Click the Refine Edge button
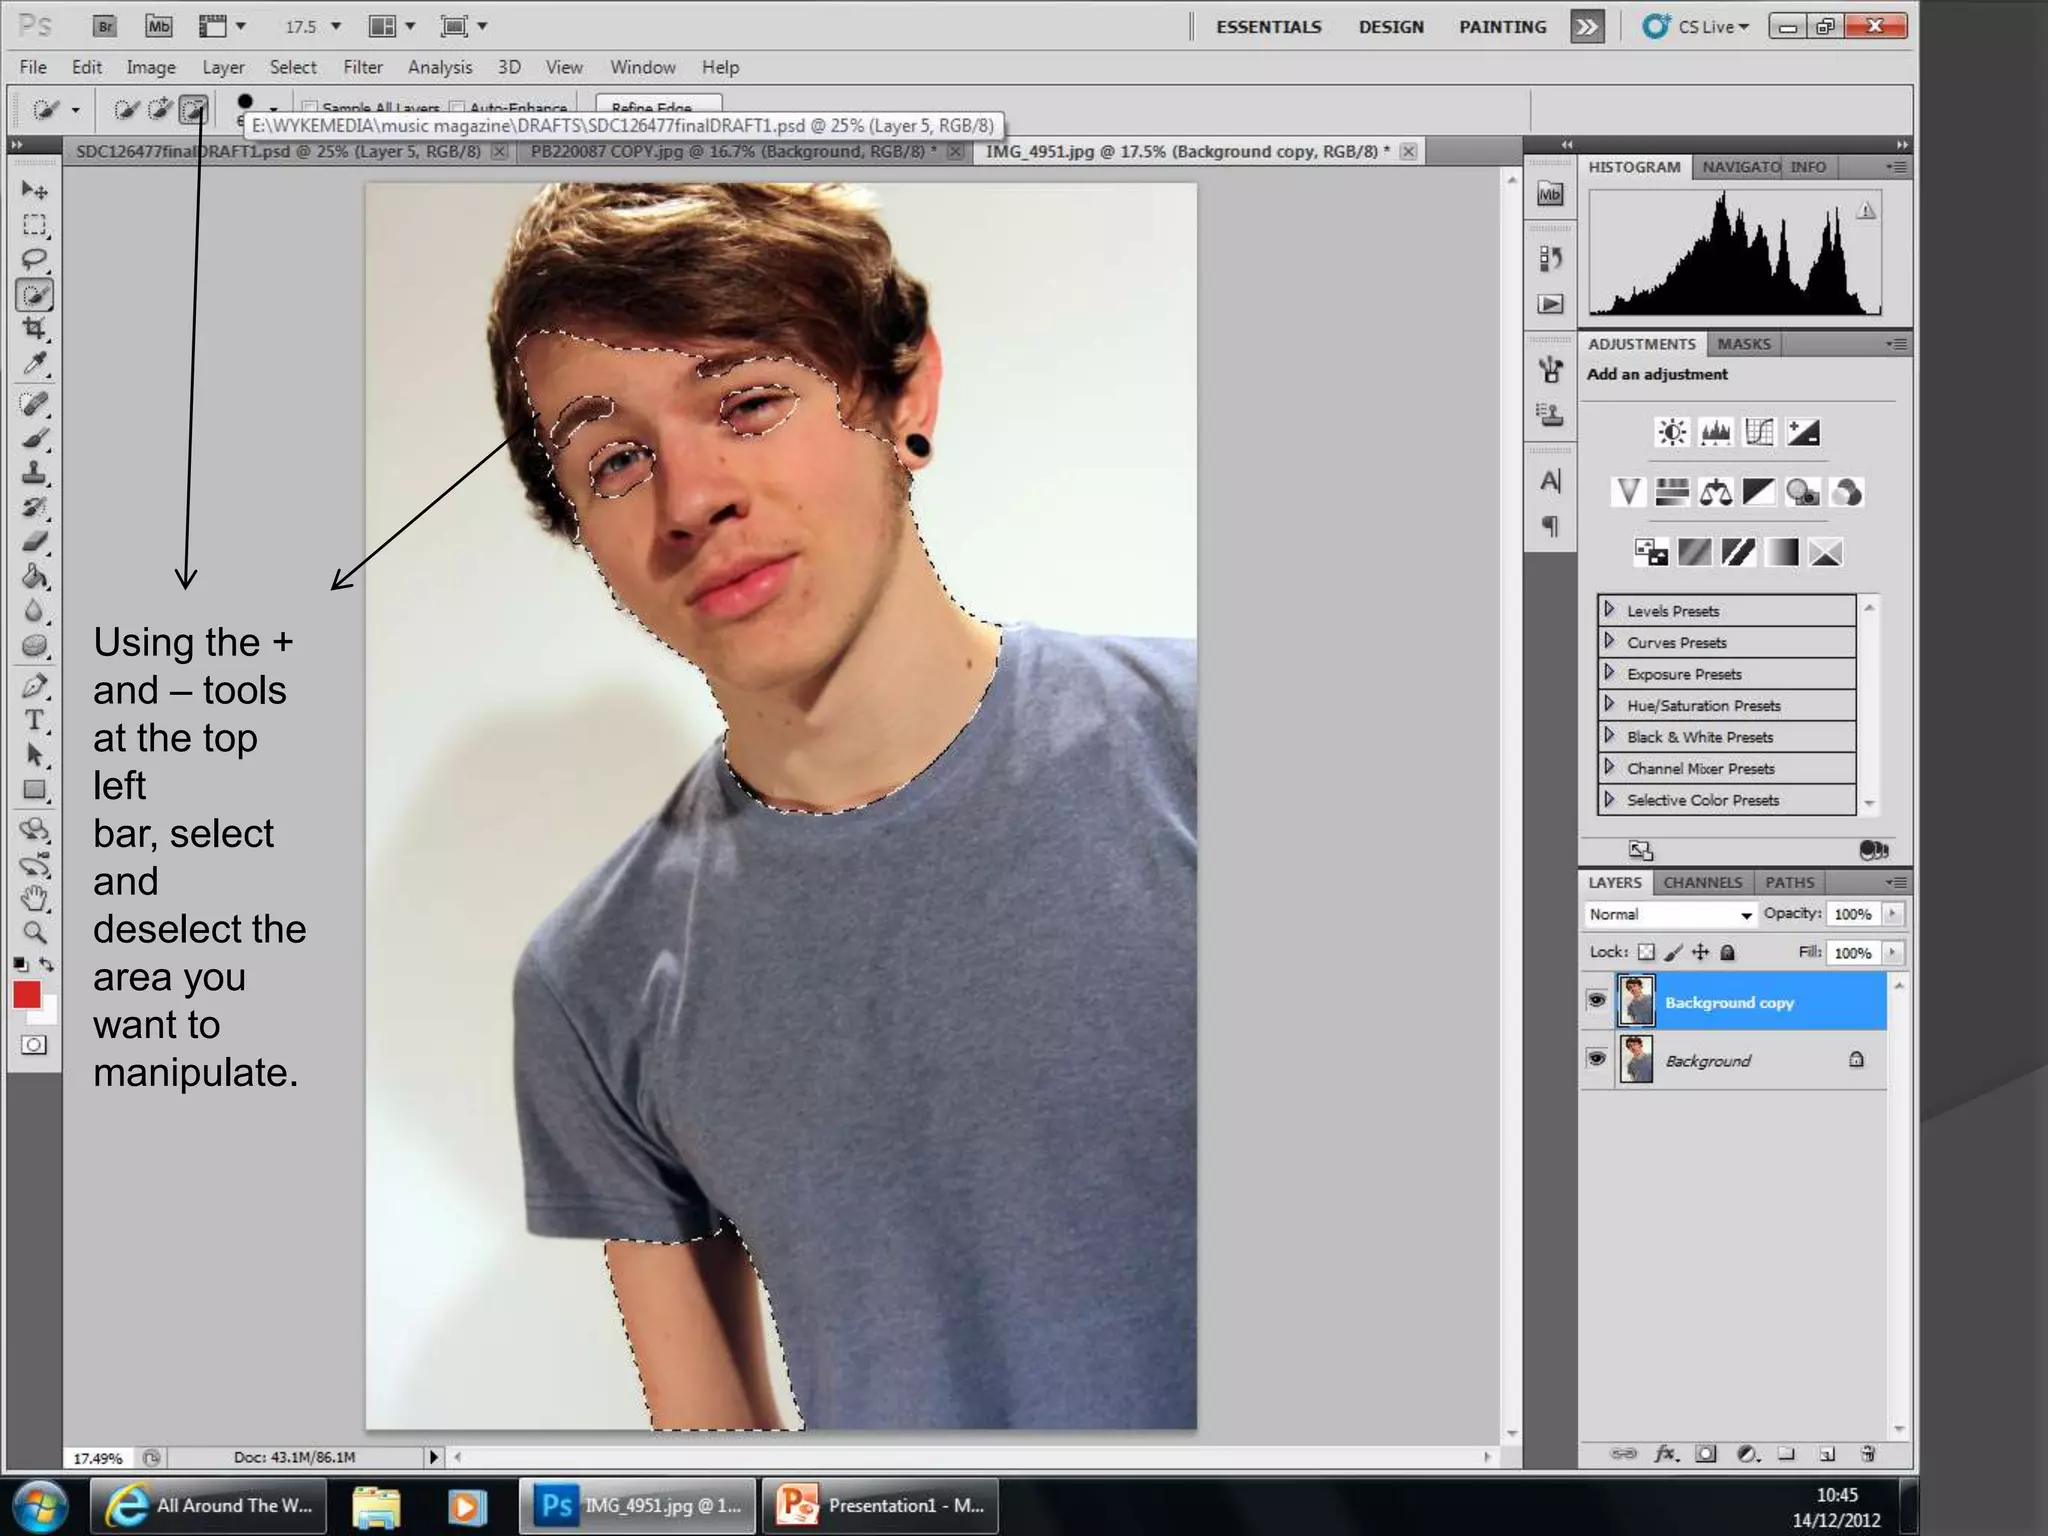 point(657,105)
